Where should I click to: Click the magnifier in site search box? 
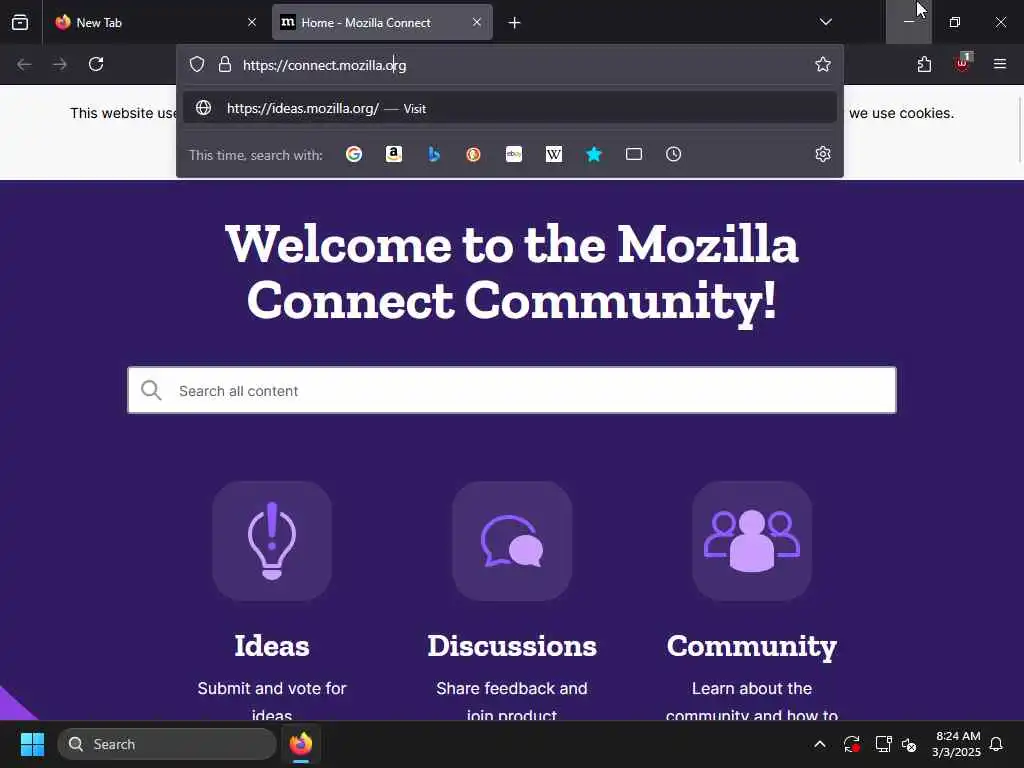pos(151,391)
